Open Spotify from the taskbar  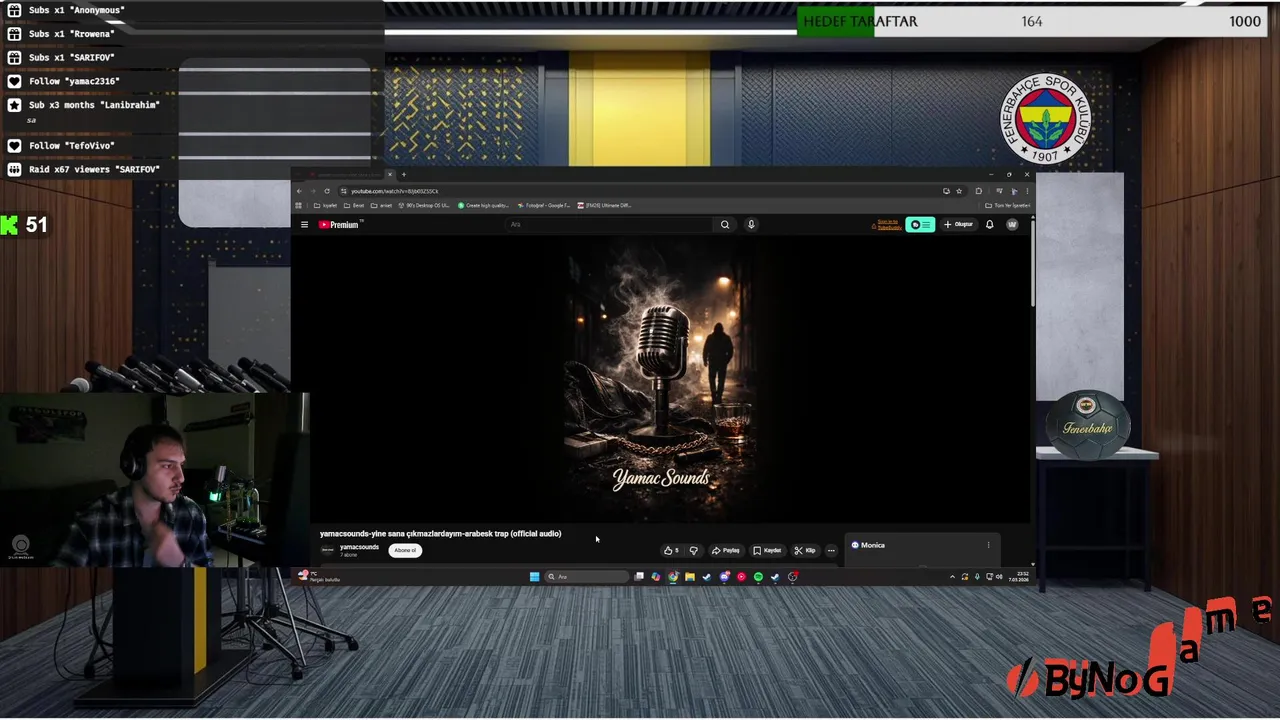pos(758,576)
